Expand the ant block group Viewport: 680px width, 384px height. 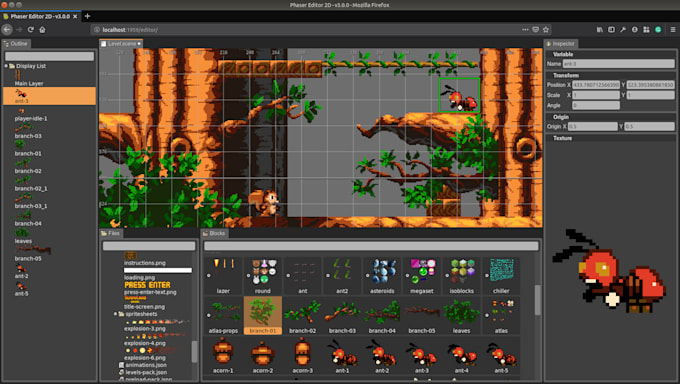(x=288, y=276)
